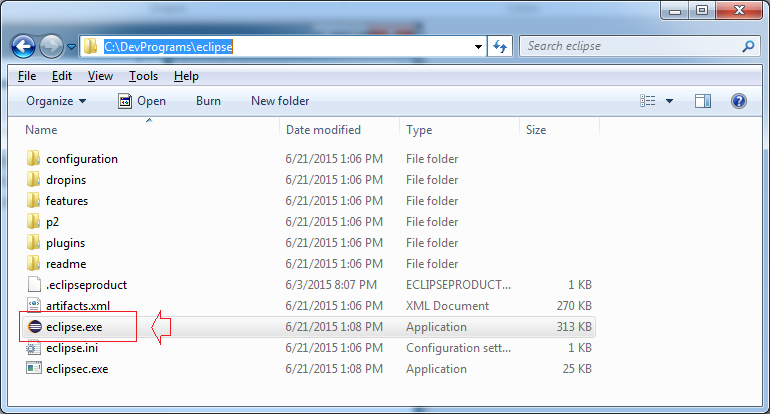The height and width of the screenshot is (414, 770).
Task: Open the File menu
Action: [27, 76]
